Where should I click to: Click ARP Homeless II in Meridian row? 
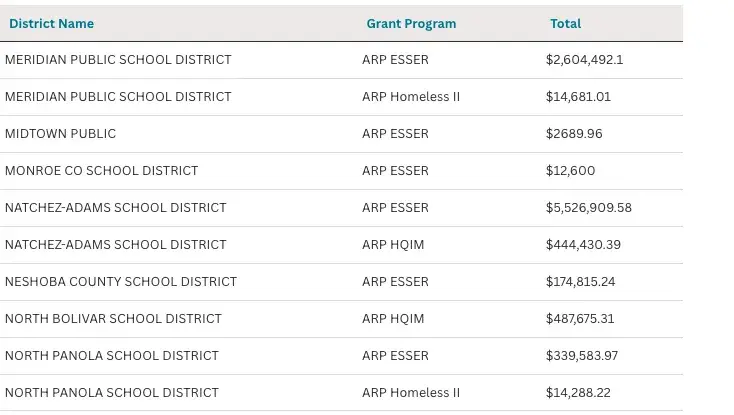click(411, 97)
